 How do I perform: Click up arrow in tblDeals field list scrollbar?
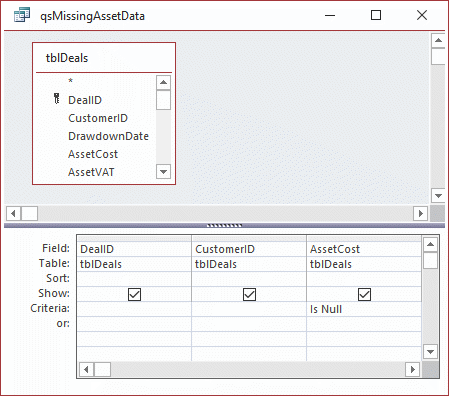point(163,82)
